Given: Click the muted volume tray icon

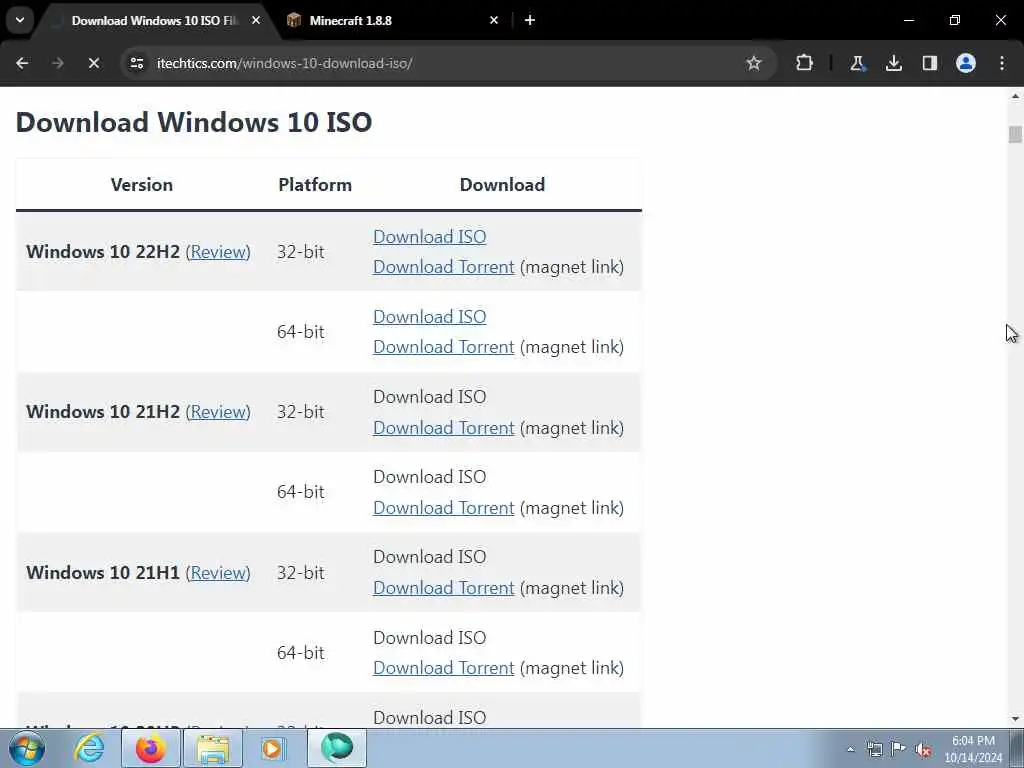Looking at the screenshot, I should [x=923, y=750].
